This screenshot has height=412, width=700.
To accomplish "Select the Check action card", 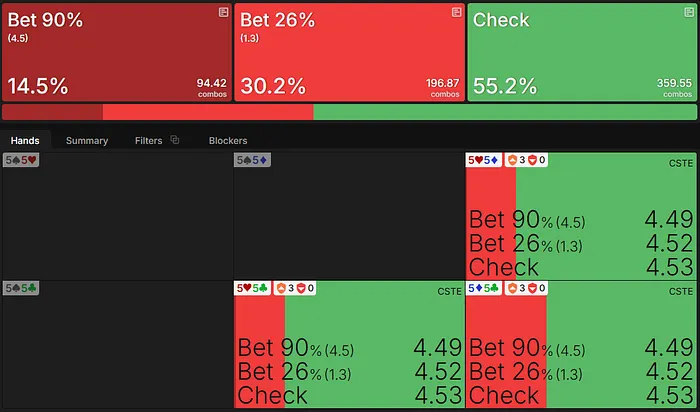I will (582, 52).
